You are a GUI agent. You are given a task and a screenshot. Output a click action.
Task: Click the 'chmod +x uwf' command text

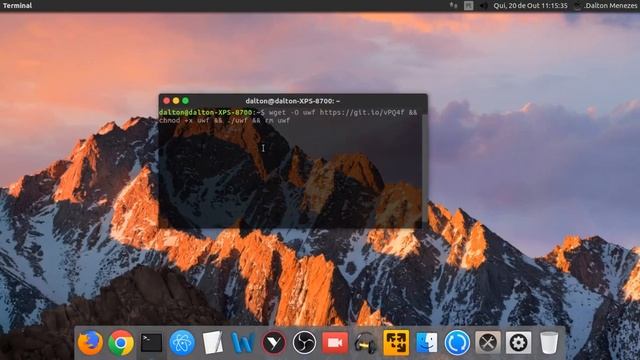pyautogui.click(x=184, y=120)
